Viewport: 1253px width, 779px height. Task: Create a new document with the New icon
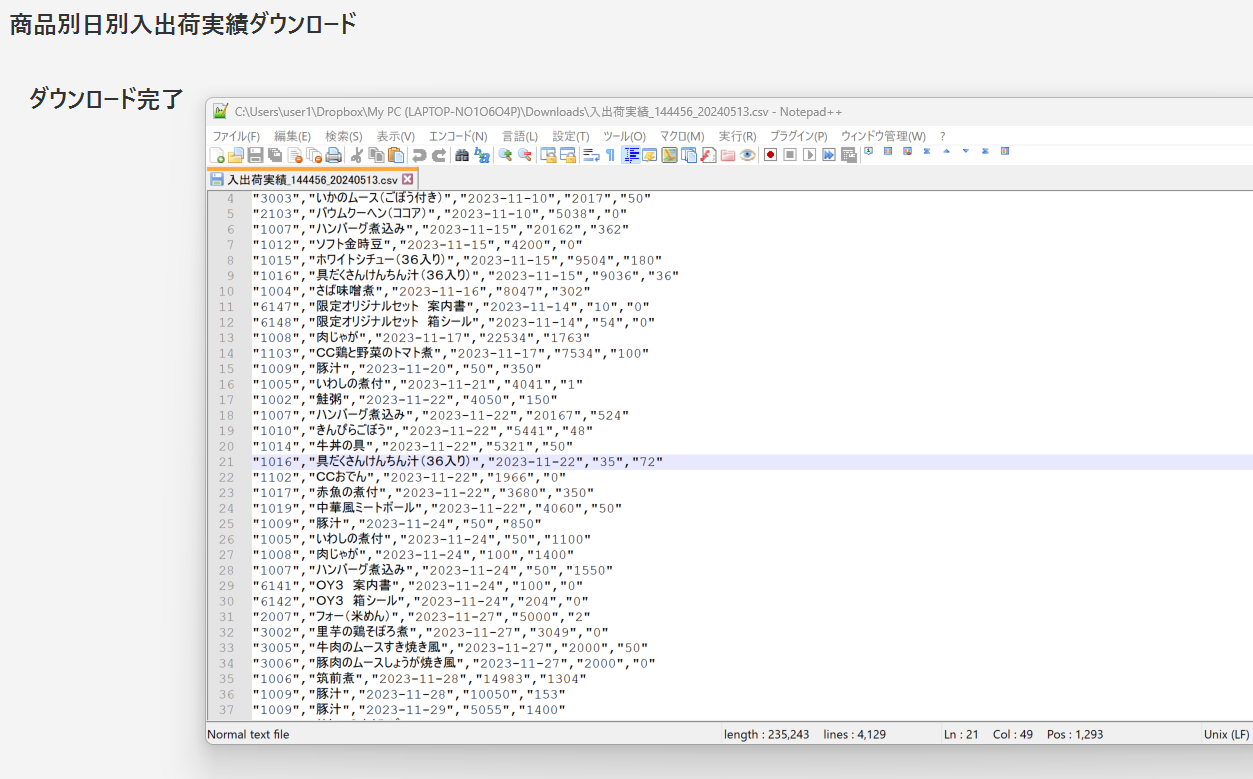click(x=217, y=155)
